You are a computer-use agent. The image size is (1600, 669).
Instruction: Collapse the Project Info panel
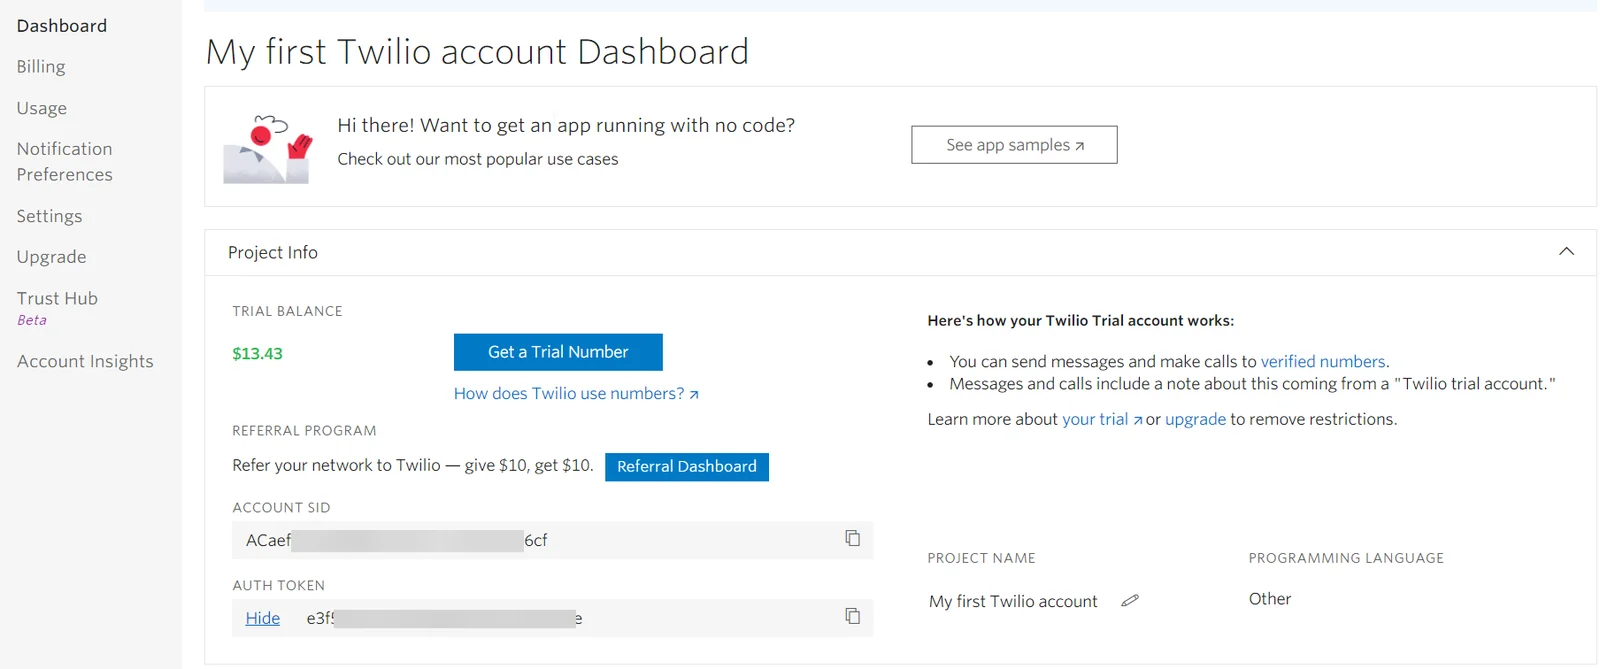coord(1566,252)
